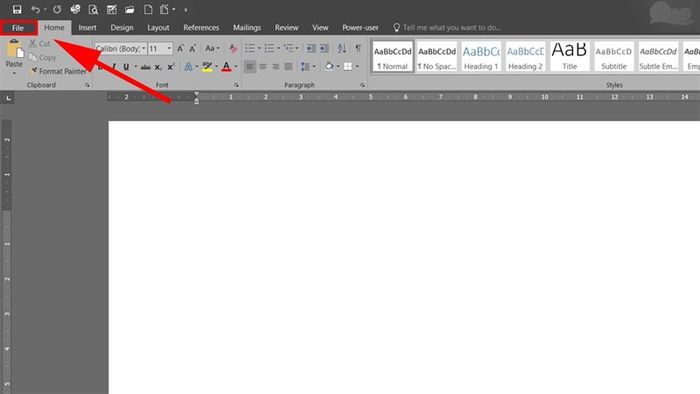Apply the yellow text highlight color

click(x=207, y=67)
